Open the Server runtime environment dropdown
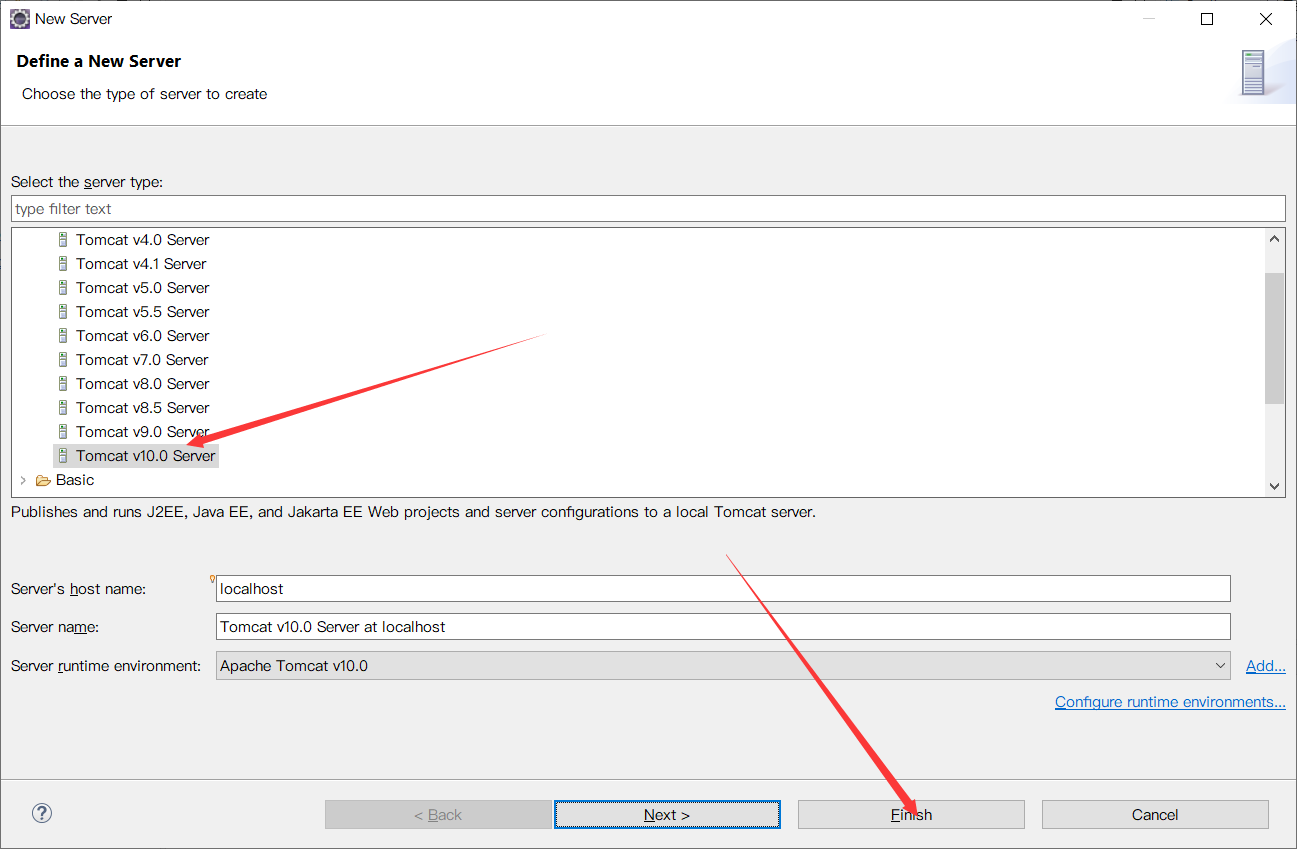 click(x=724, y=666)
